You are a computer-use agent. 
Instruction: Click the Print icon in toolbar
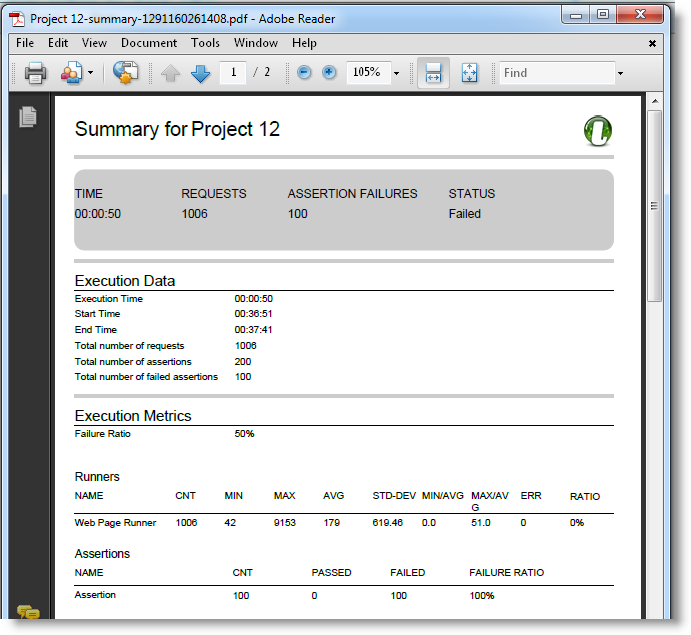click(35, 73)
